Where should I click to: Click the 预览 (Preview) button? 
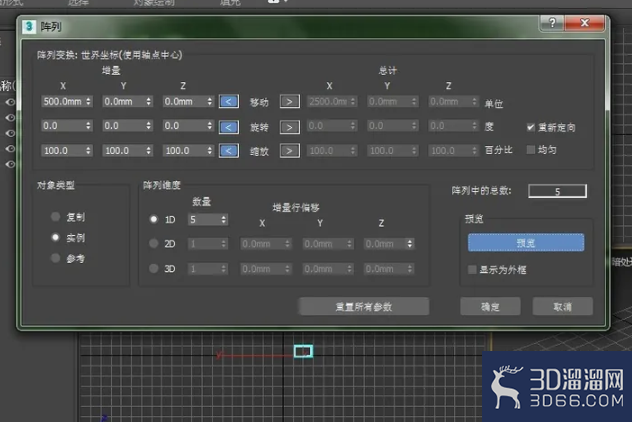click(526, 243)
